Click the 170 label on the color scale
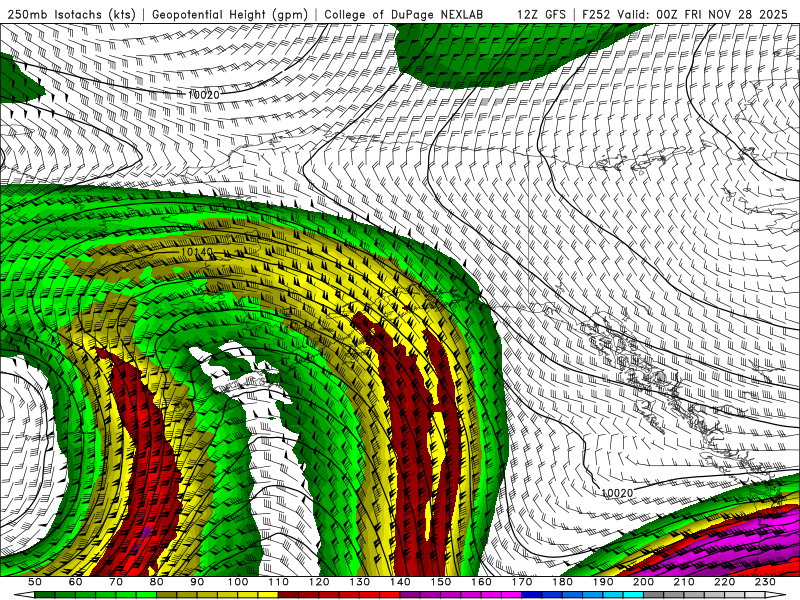Screen dimensions: 800x600 (522, 582)
